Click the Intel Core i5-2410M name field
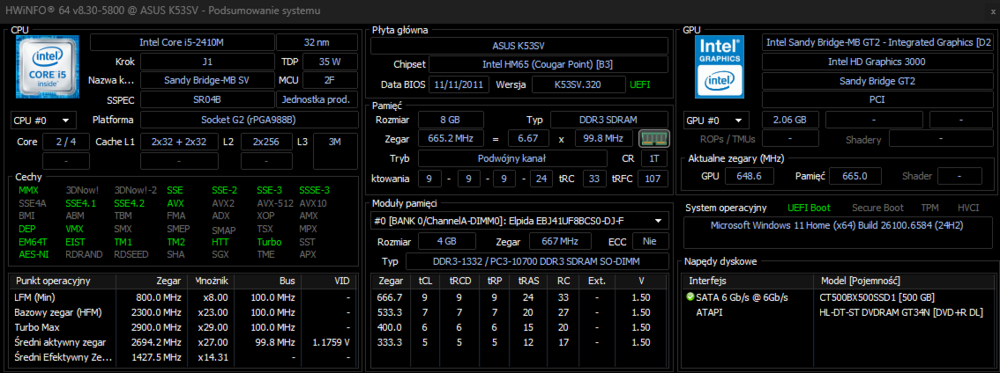The height and width of the screenshot is (373, 1000). pos(182,43)
